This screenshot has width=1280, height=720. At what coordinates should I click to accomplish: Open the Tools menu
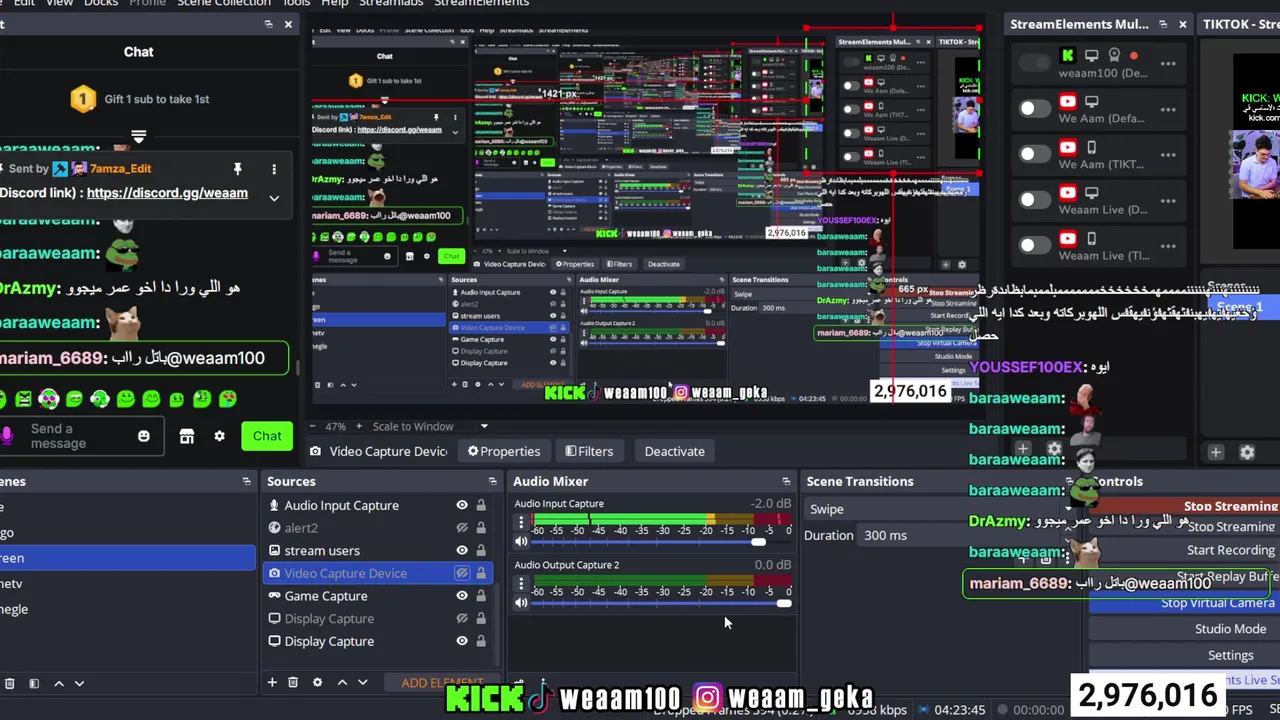click(296, 4)
